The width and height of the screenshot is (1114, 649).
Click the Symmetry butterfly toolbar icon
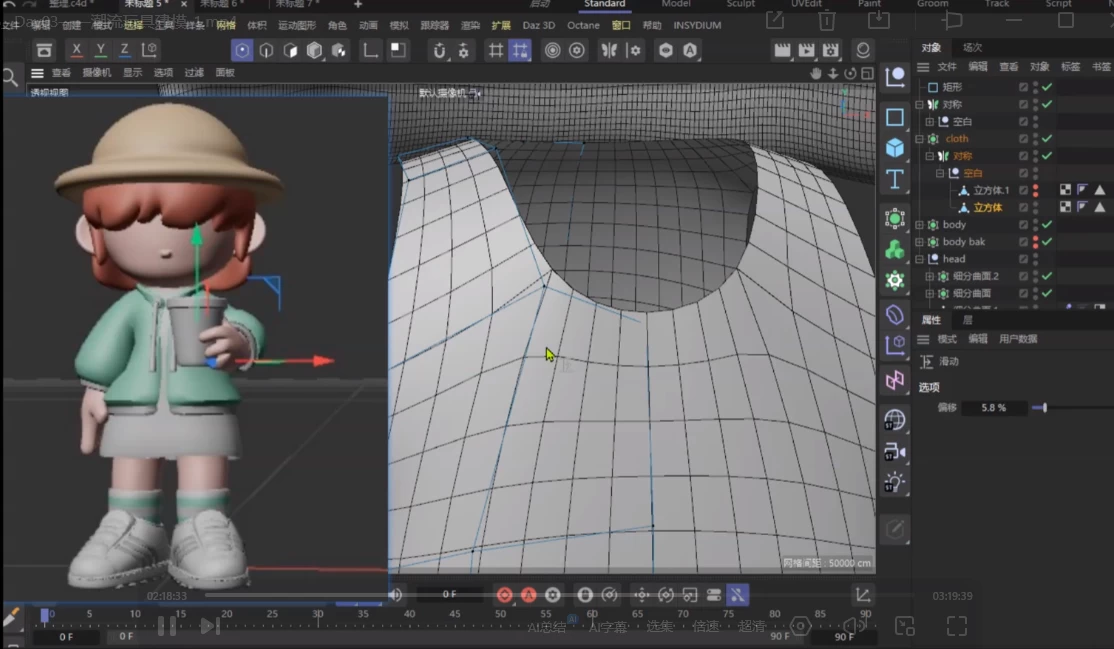point(608,50)
